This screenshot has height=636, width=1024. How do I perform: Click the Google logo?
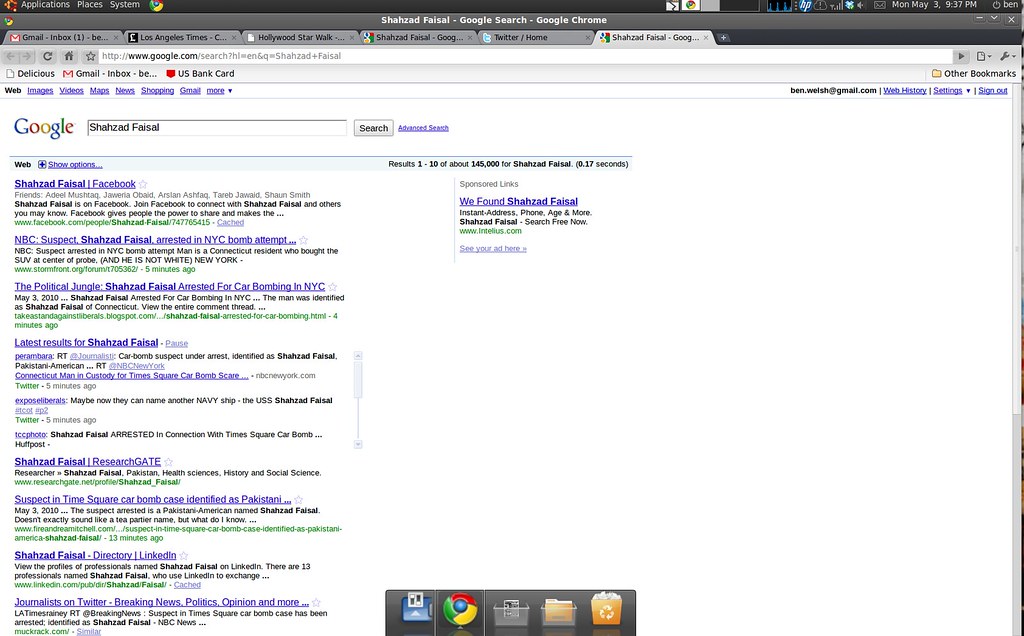44,127
